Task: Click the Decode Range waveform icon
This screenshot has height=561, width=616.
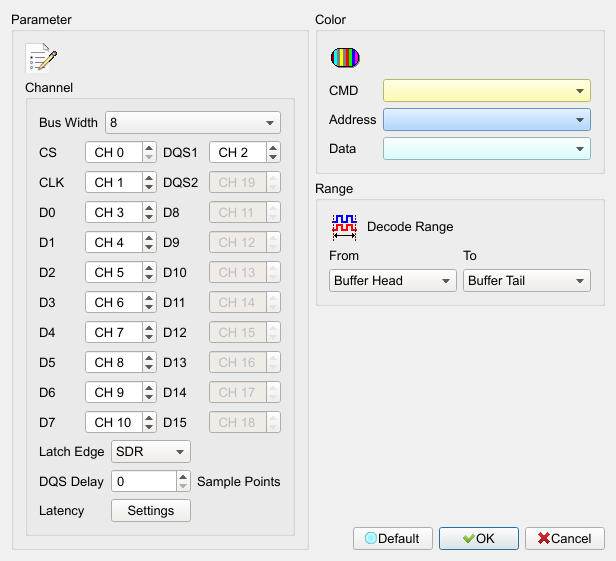Action: [x=344, y=227]
